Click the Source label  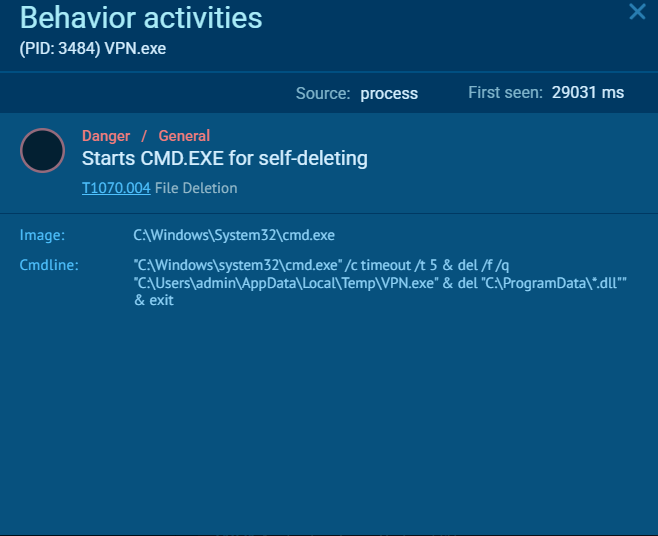[x=323, y=93]
